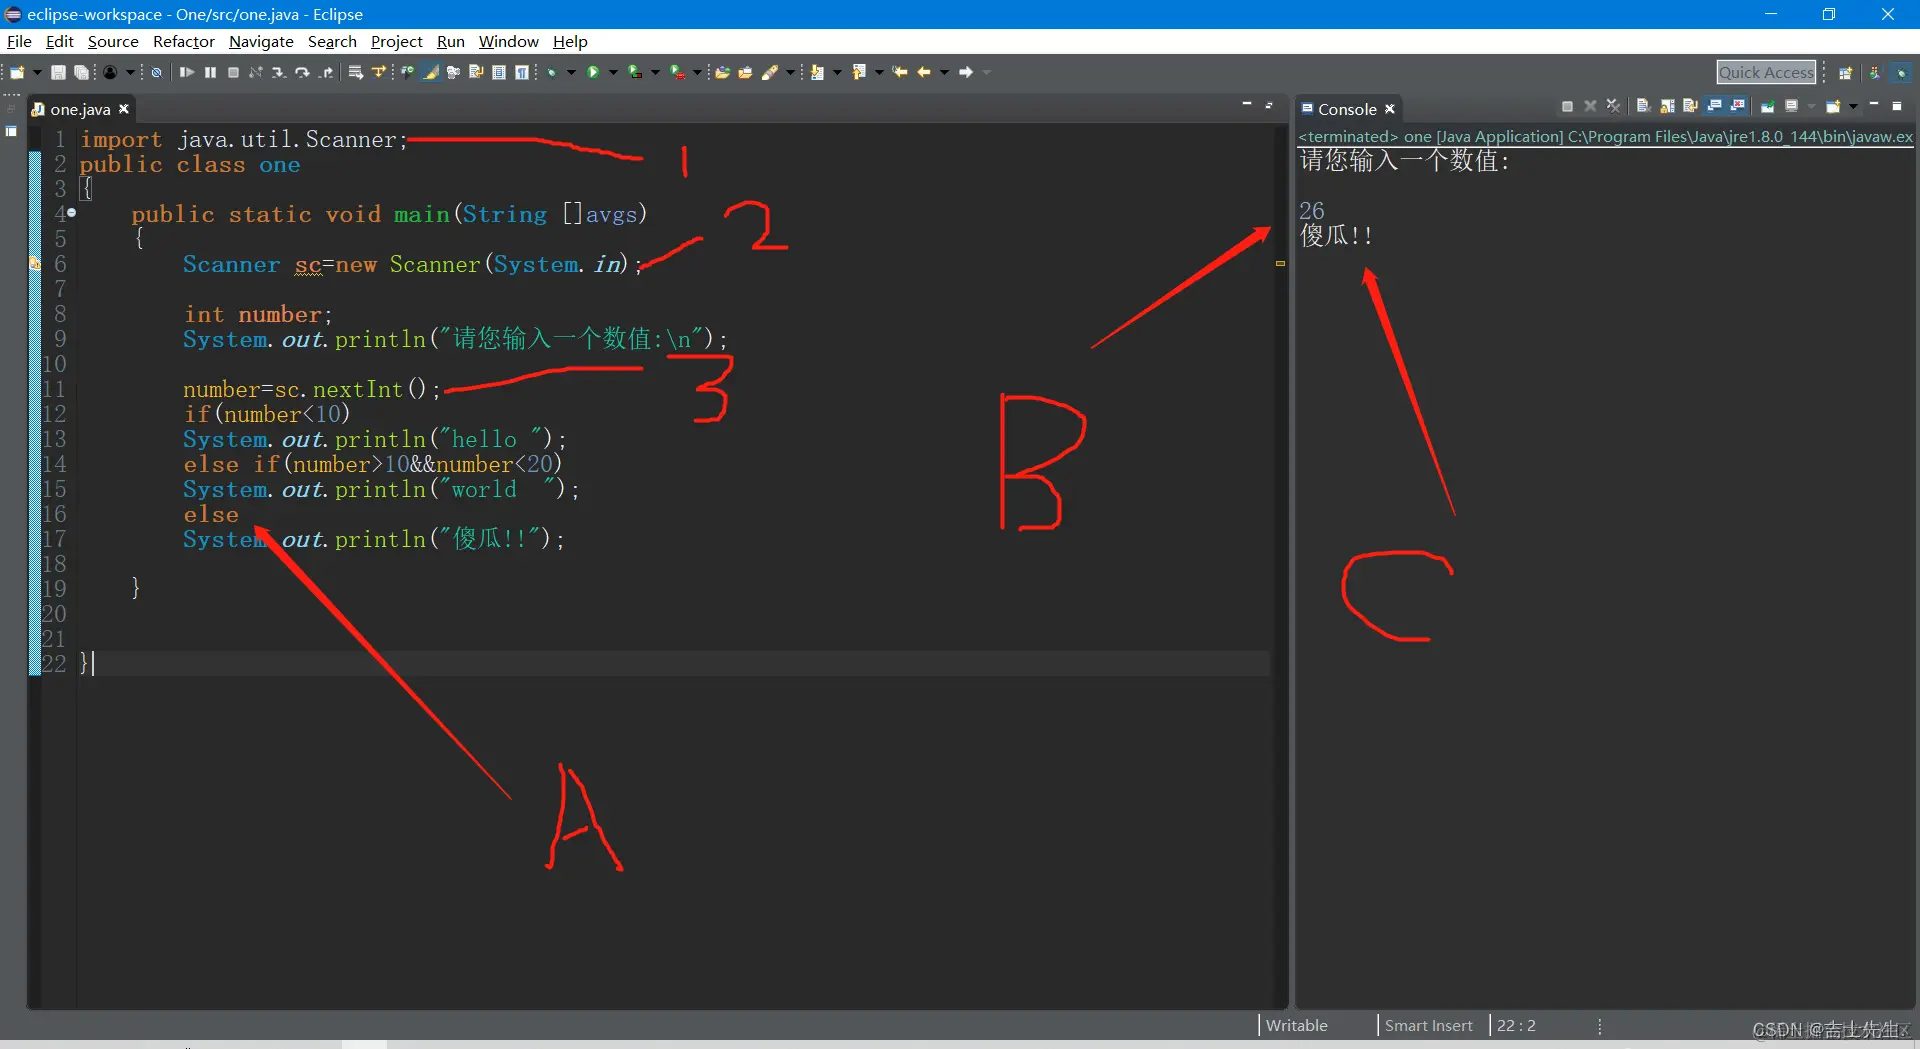
Task: Click the New file toolbar icon
Action: [x=17, y=72]
